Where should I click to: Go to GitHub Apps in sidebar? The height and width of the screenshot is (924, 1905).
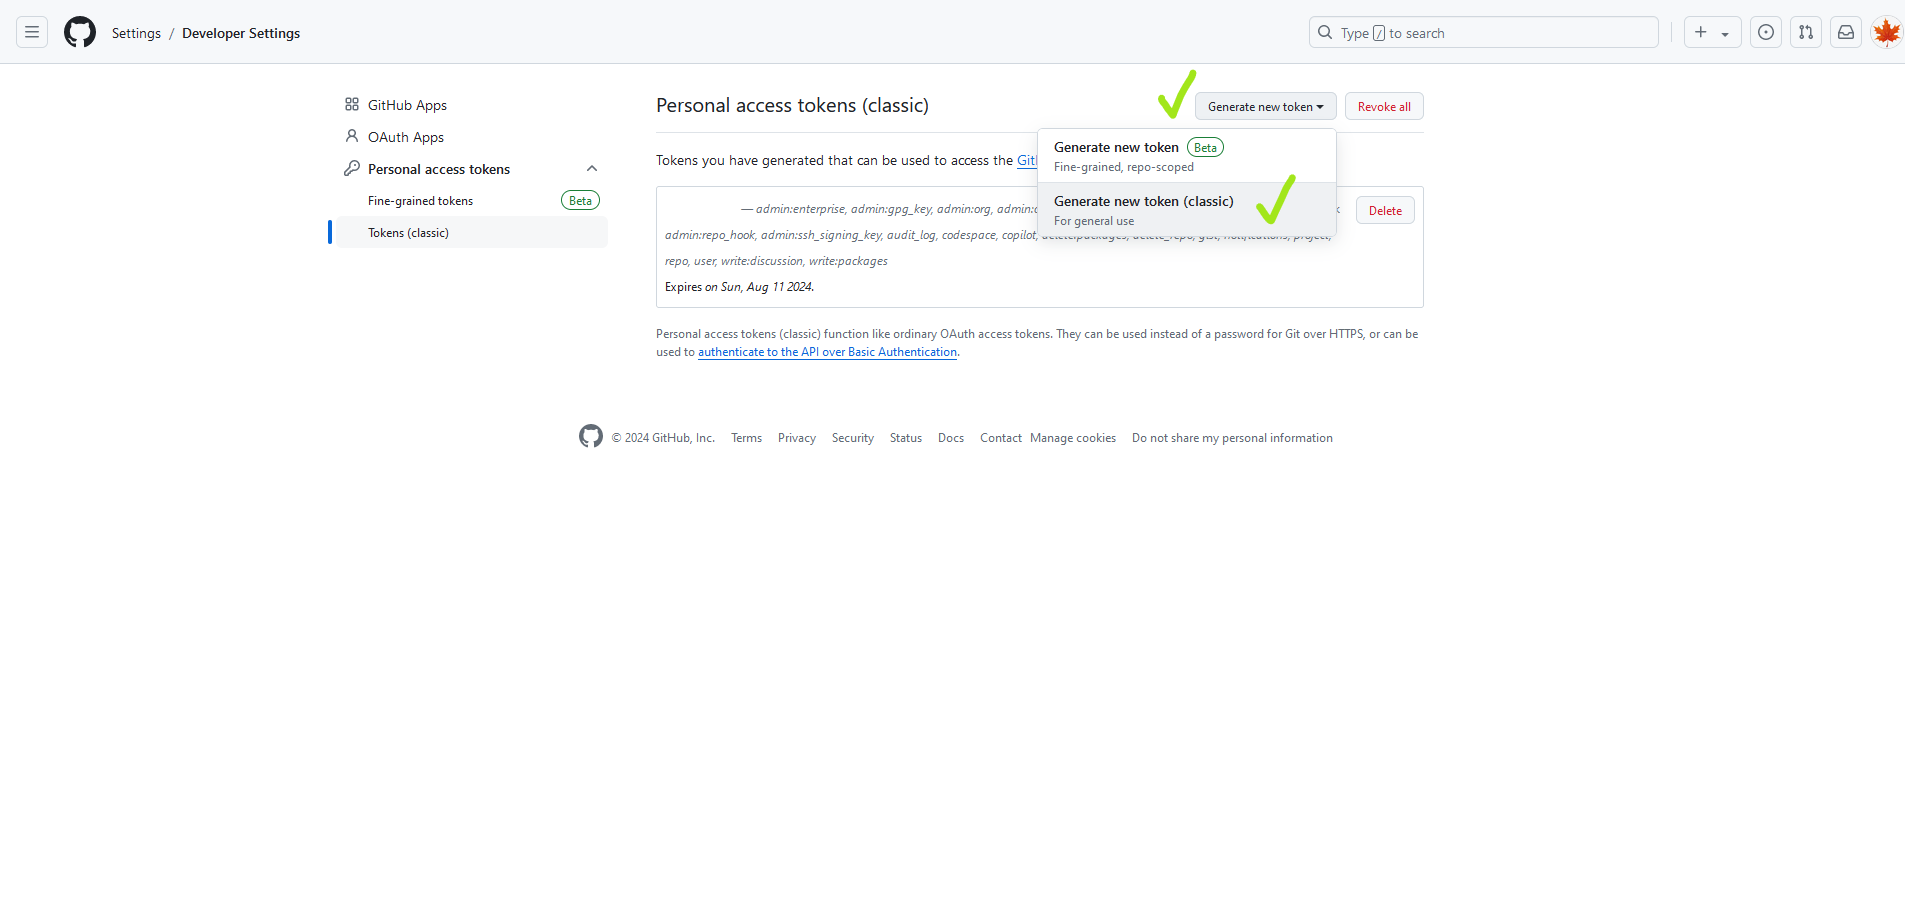pos(407,105)
